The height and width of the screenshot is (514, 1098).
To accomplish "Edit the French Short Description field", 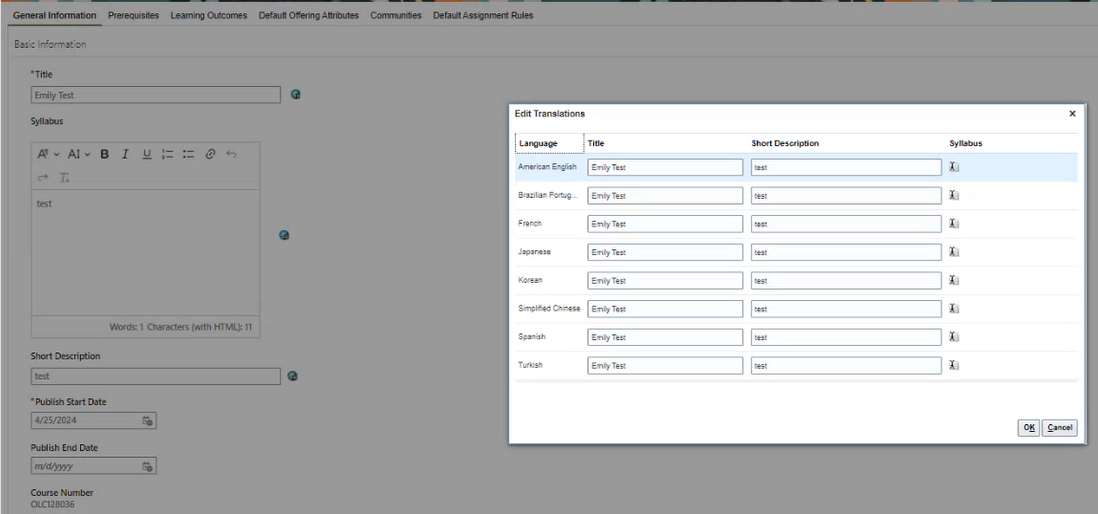I will point(846,224).
